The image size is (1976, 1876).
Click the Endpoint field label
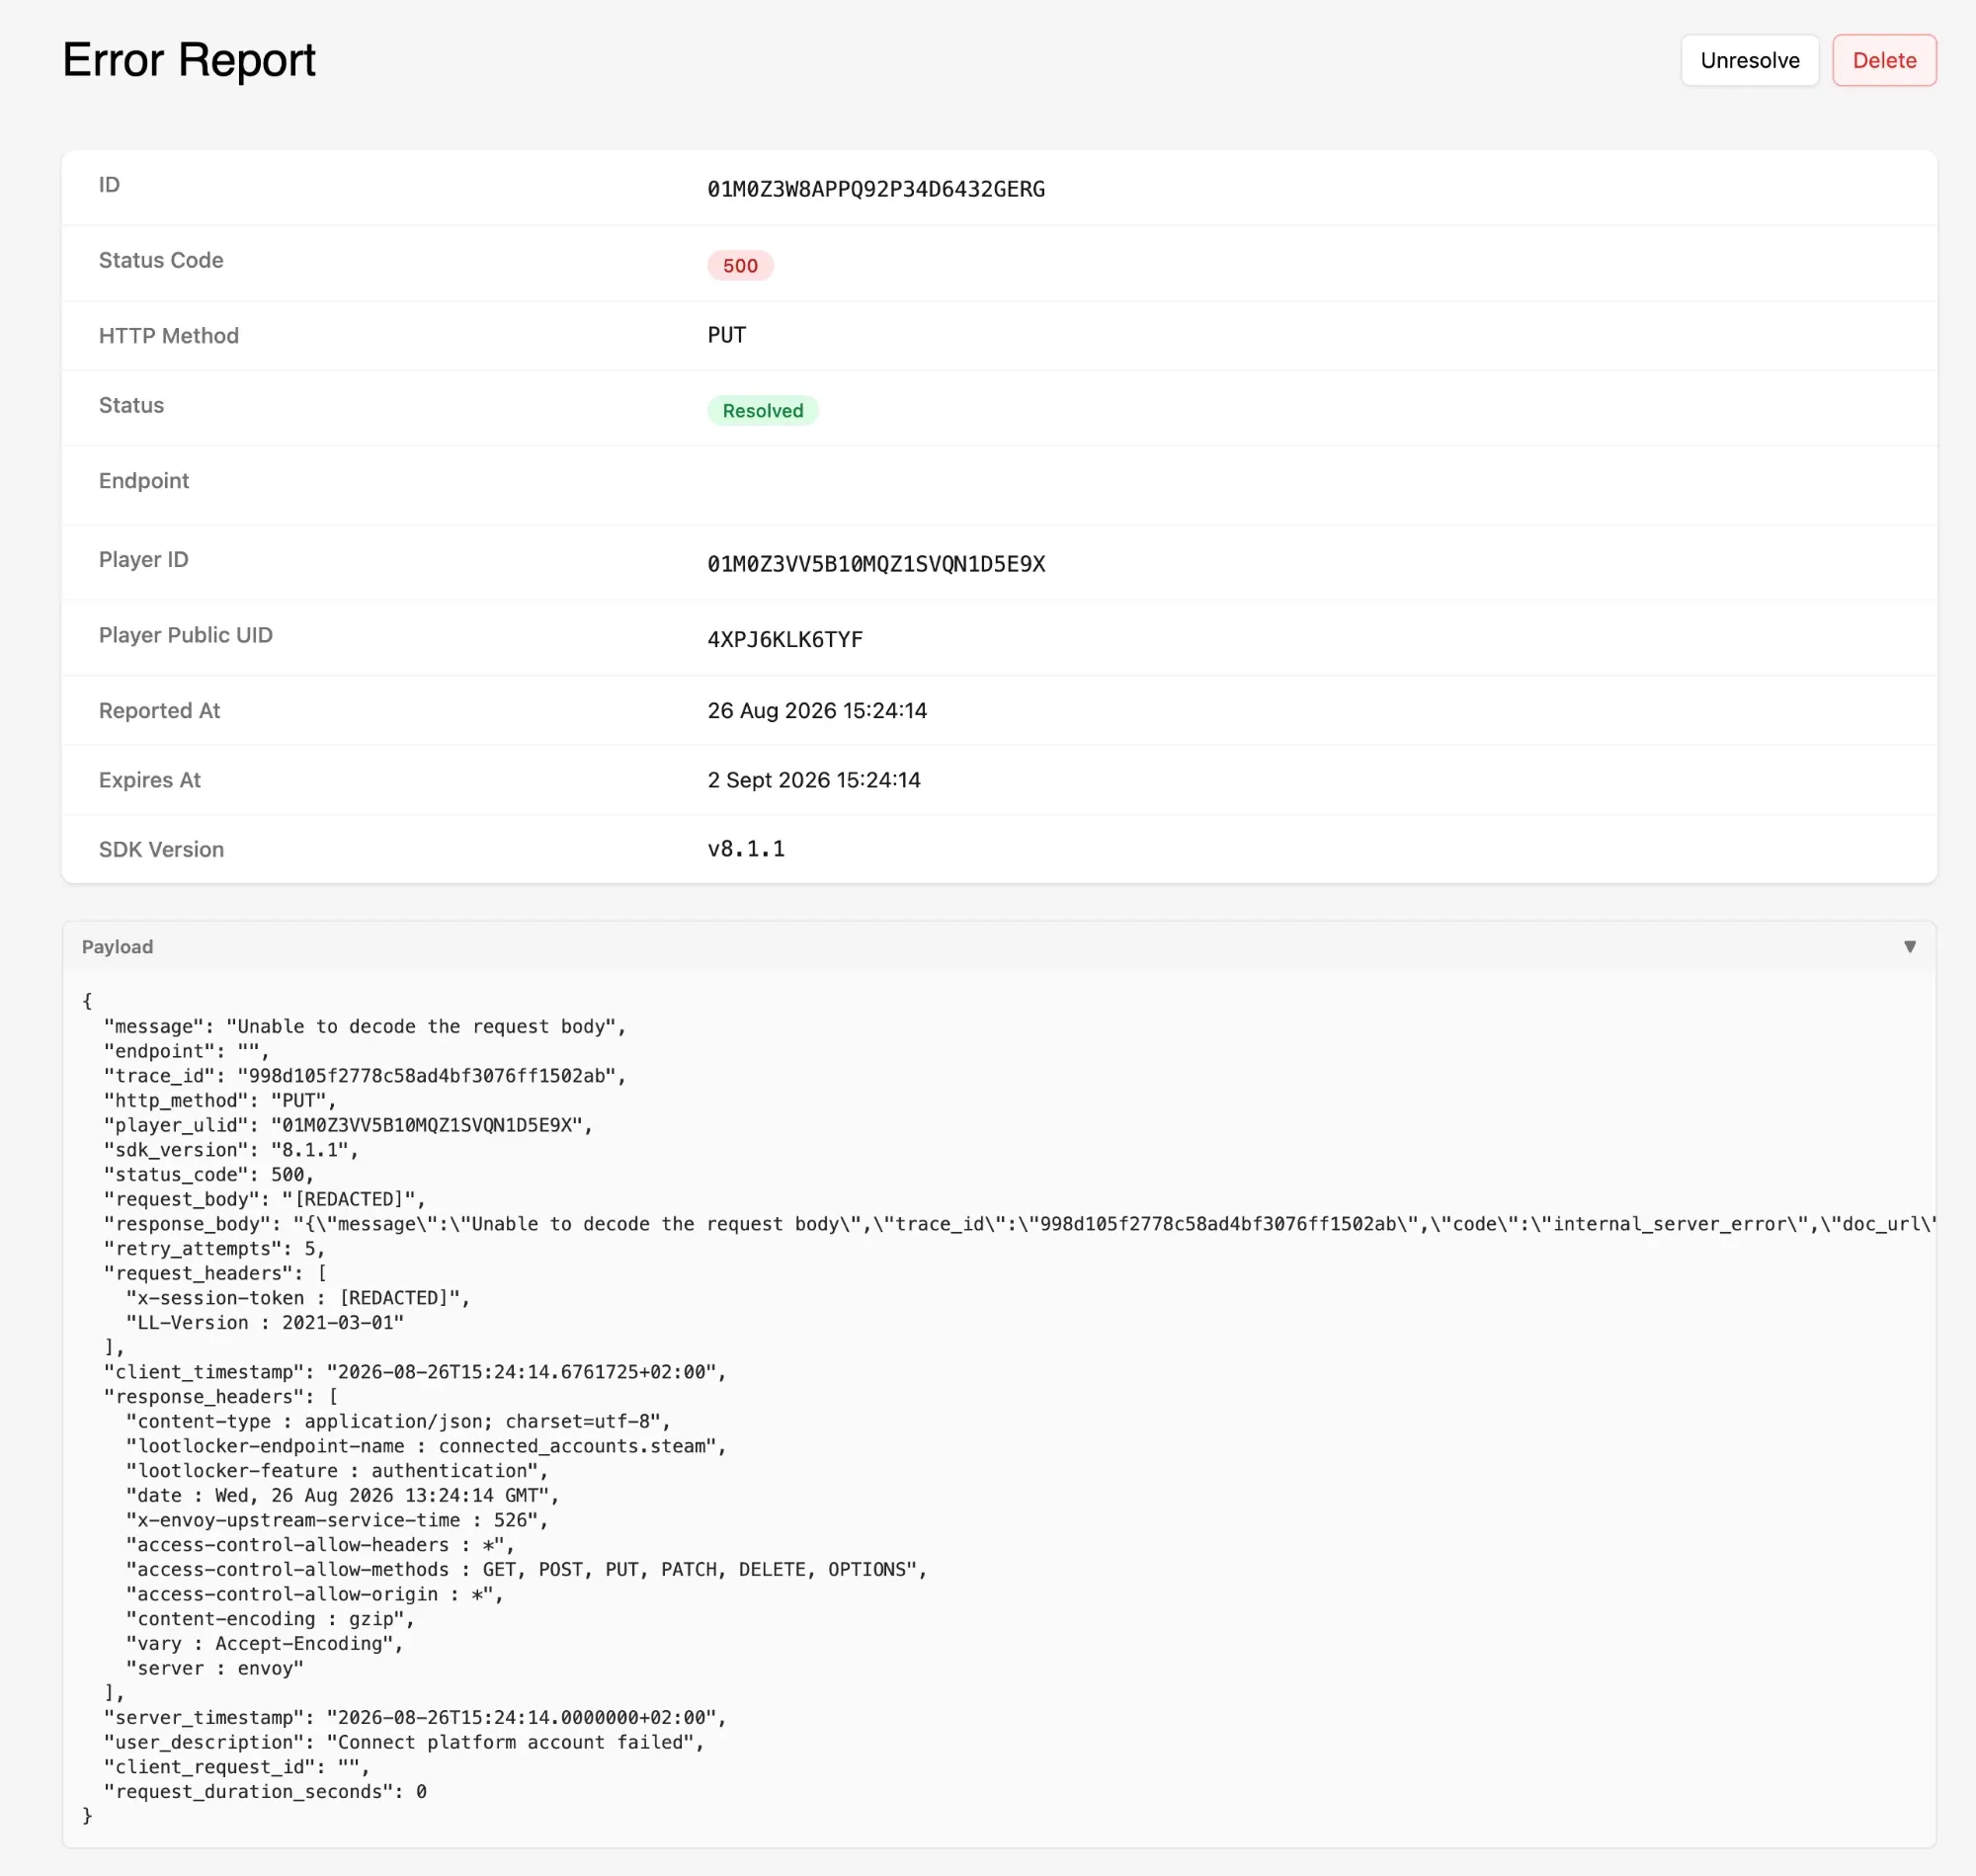pyautogui.click(x=143, y=480)
